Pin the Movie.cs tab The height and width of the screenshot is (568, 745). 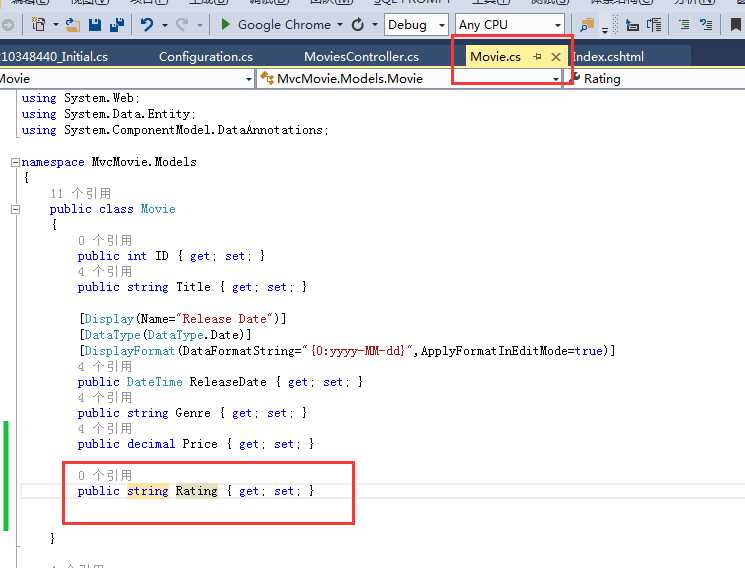[537, 57]
